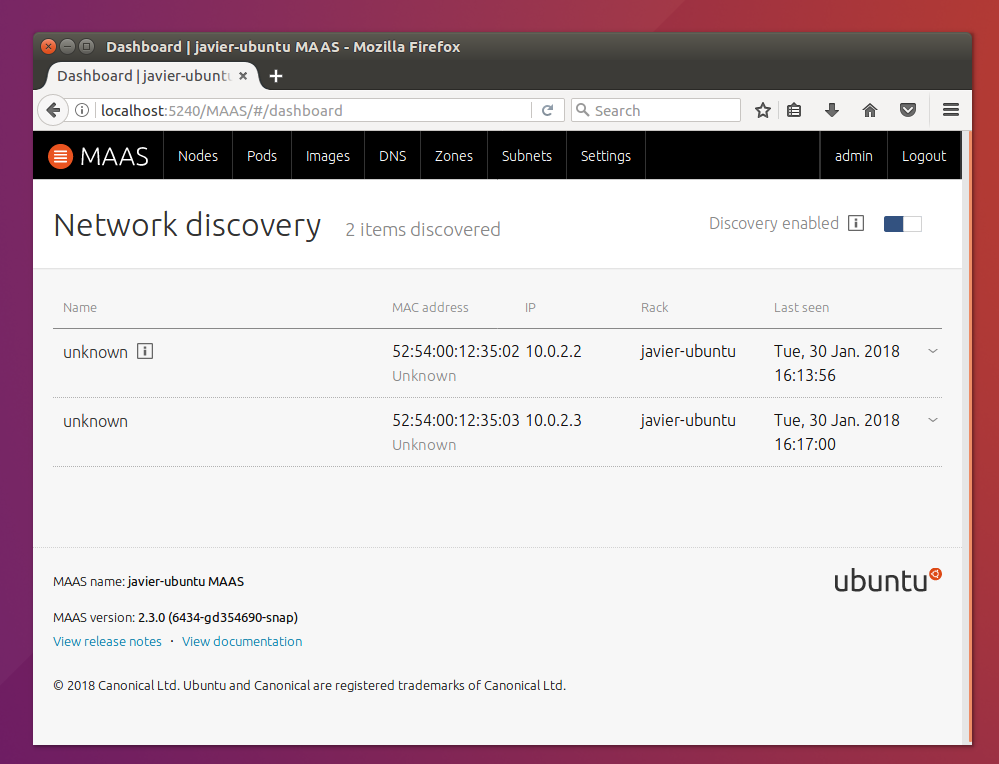The width and height of the screenshot is (999, 764).
Task: Select MAC address 52:54:00:12:35:03
Action: (x=456, y=420)
